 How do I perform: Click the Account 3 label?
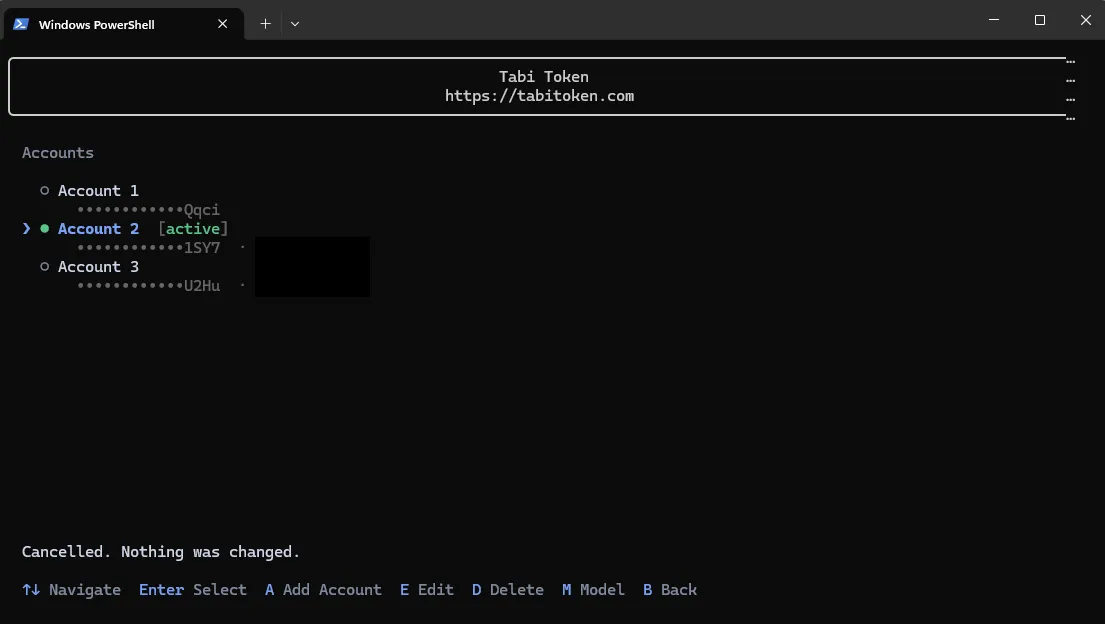[98, 267]
